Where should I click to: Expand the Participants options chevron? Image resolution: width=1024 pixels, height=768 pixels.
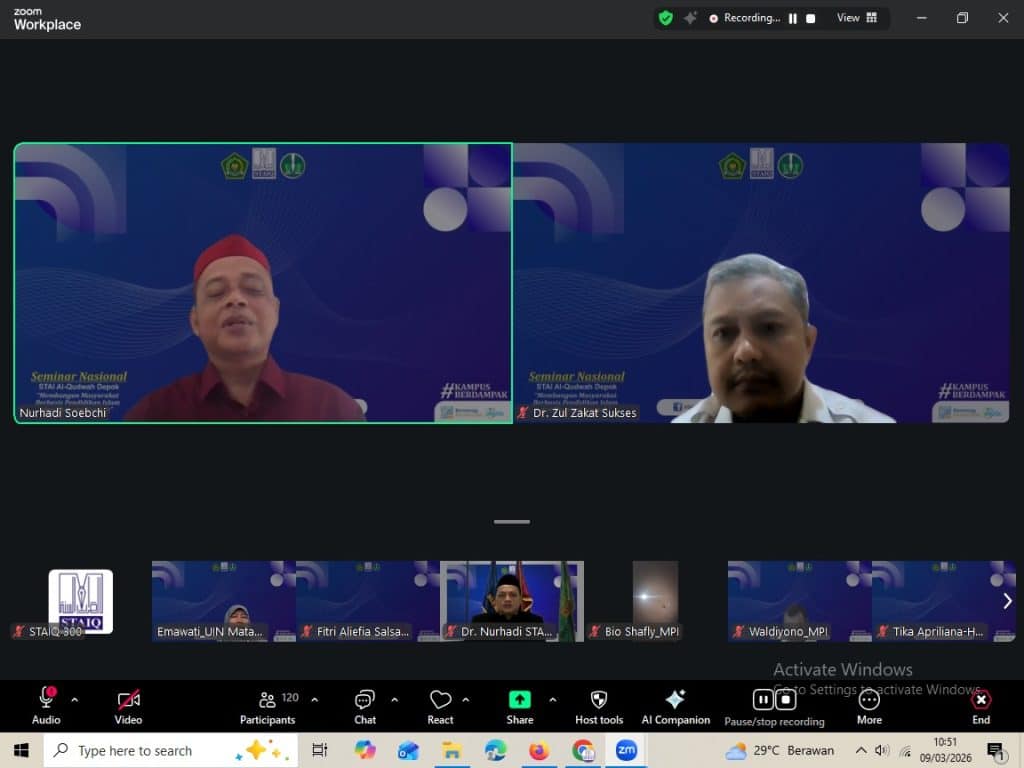pos(315,700)
